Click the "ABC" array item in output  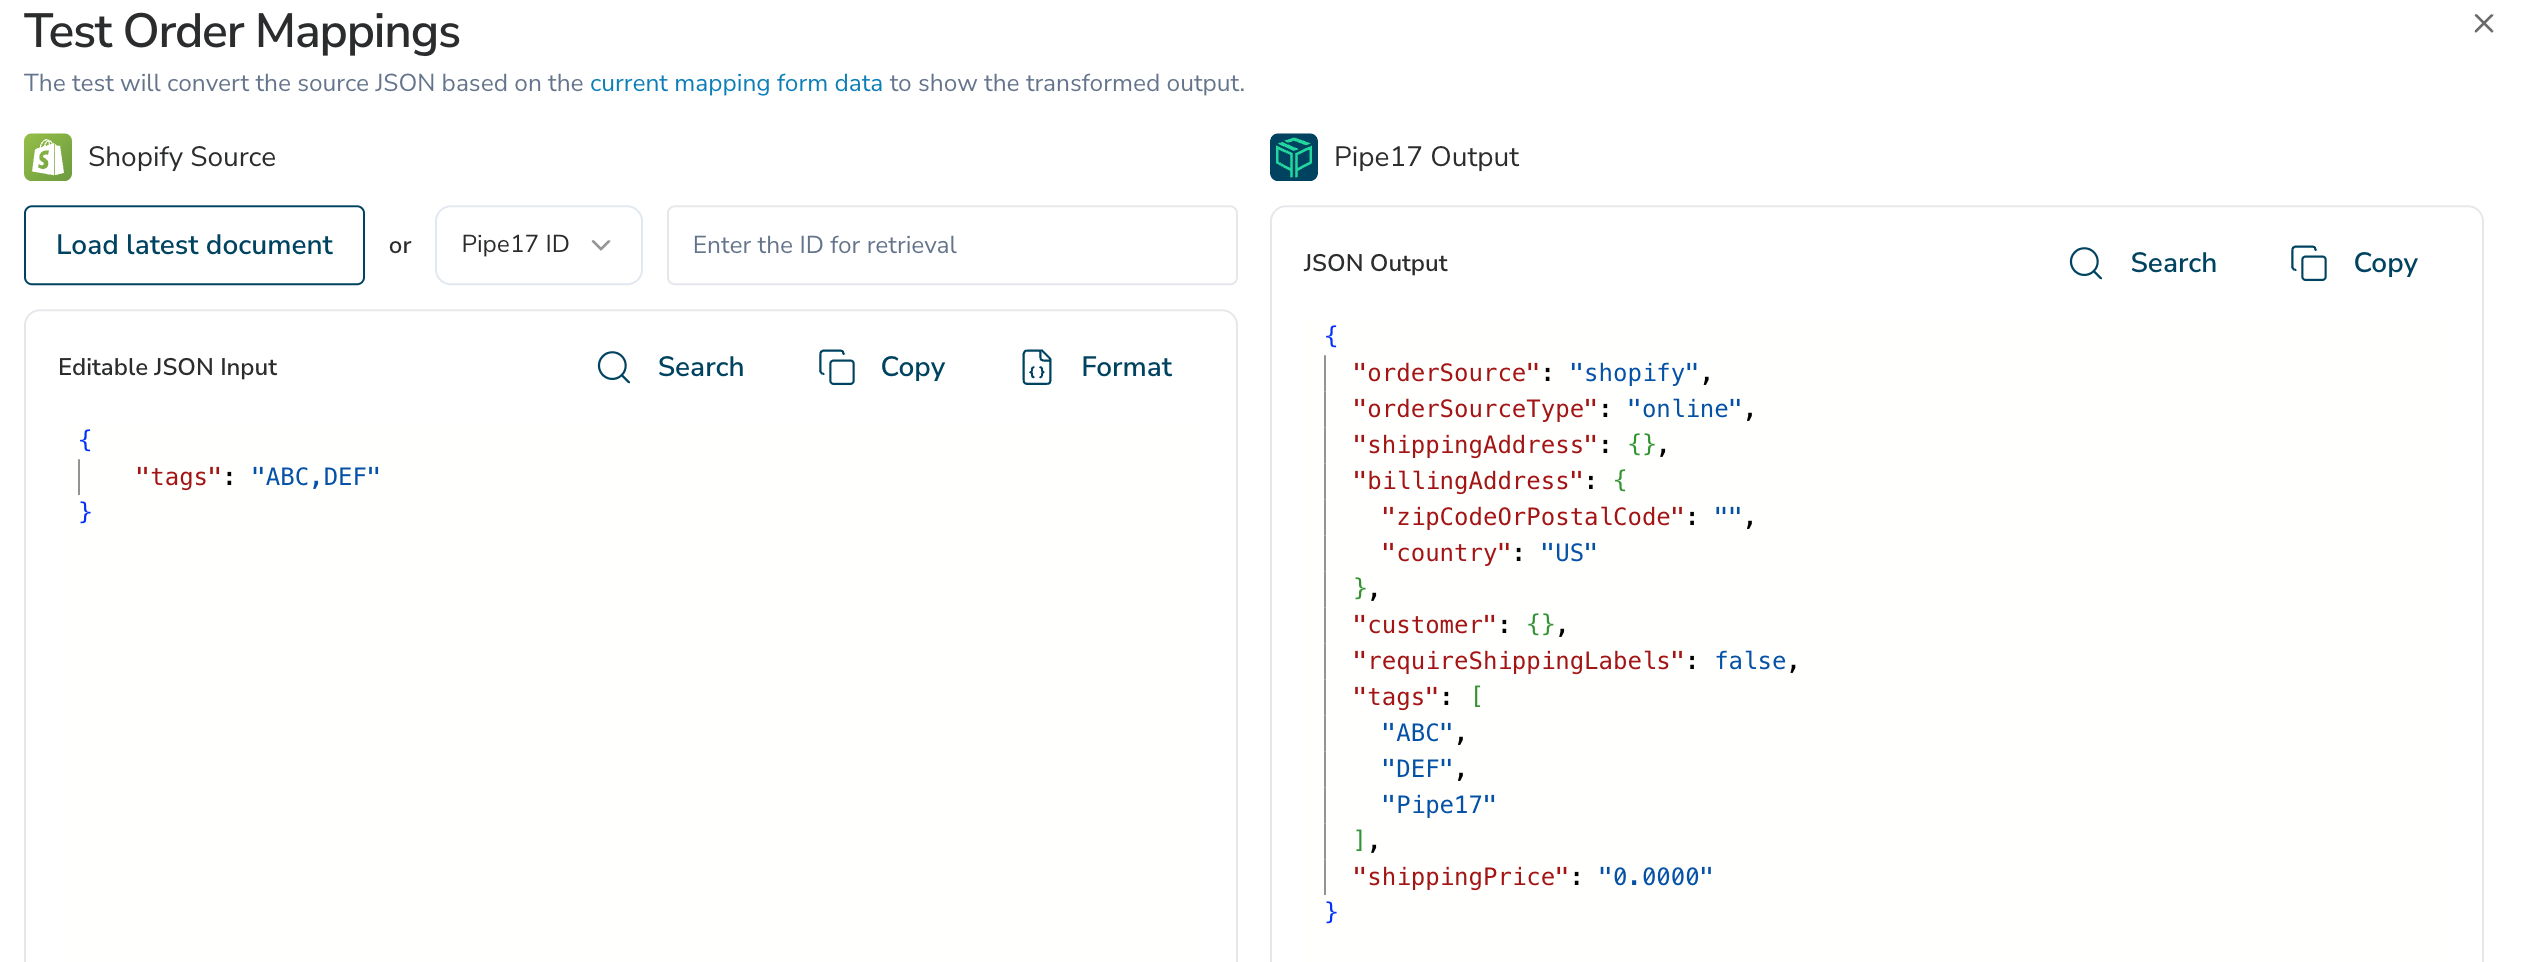coord(1417,733)
